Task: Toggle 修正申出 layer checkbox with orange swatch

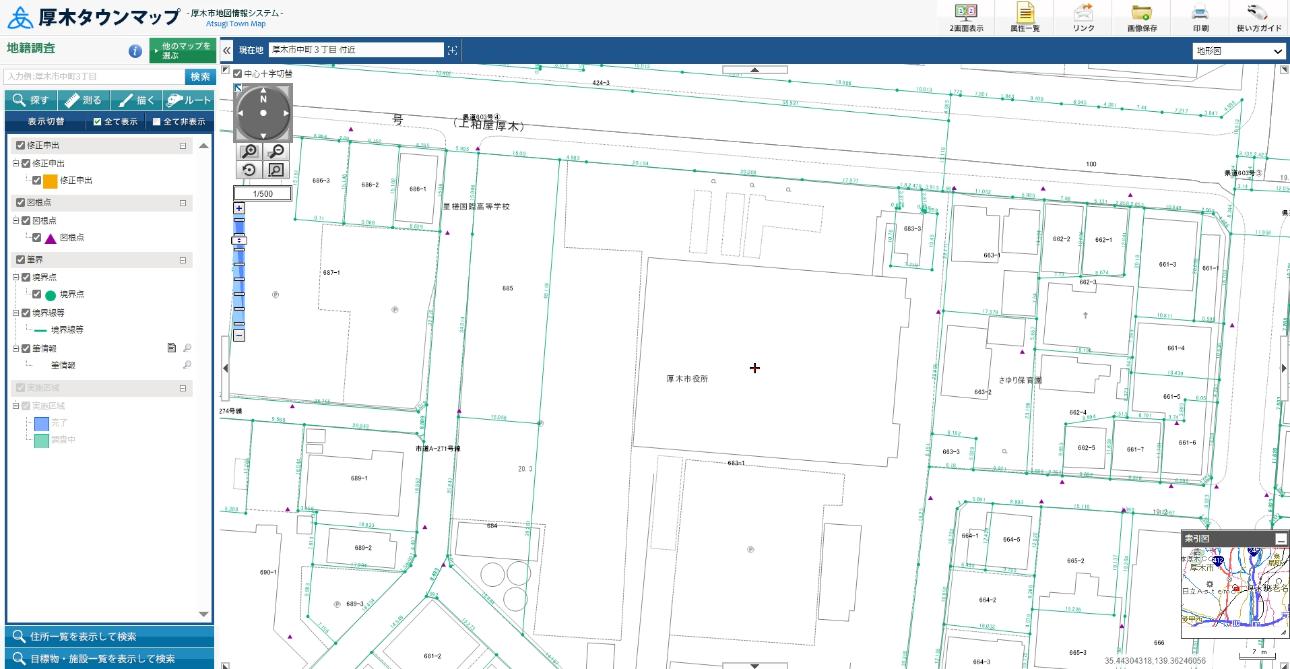Action: [36, 181]
